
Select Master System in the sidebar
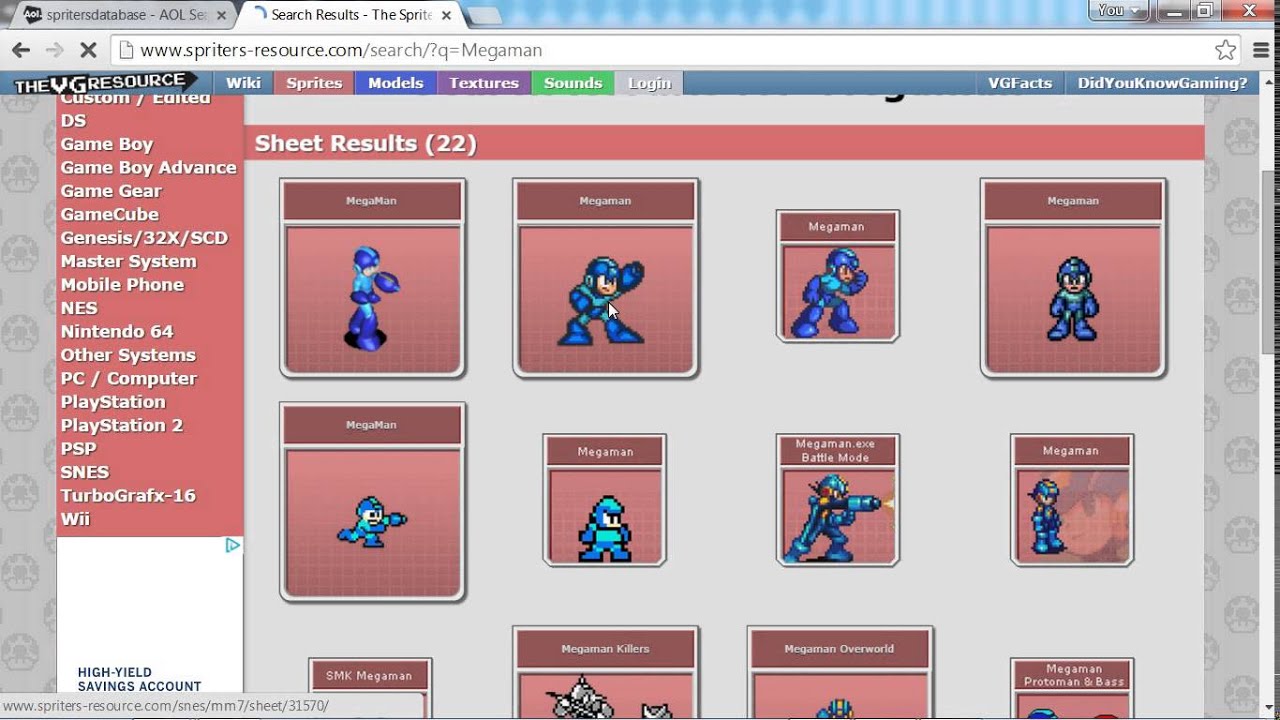(128, 261)
